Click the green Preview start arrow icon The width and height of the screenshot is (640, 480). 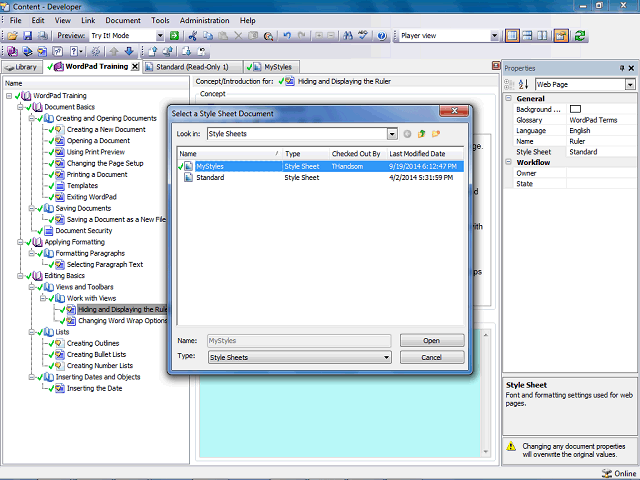[174, 36]
